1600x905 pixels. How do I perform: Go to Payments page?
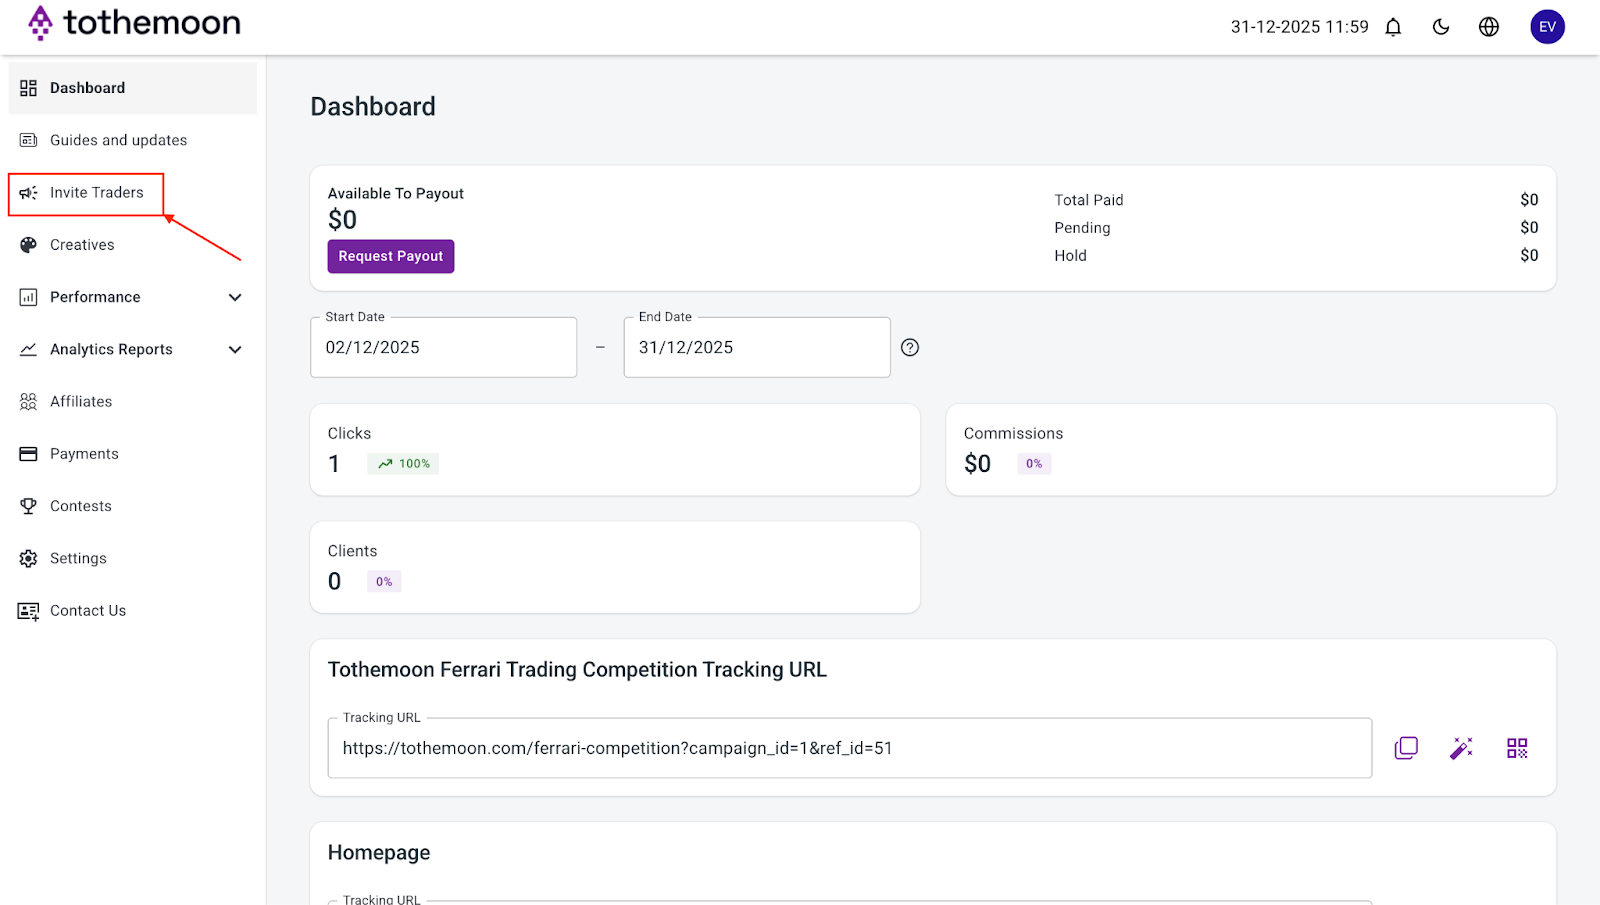133,454
